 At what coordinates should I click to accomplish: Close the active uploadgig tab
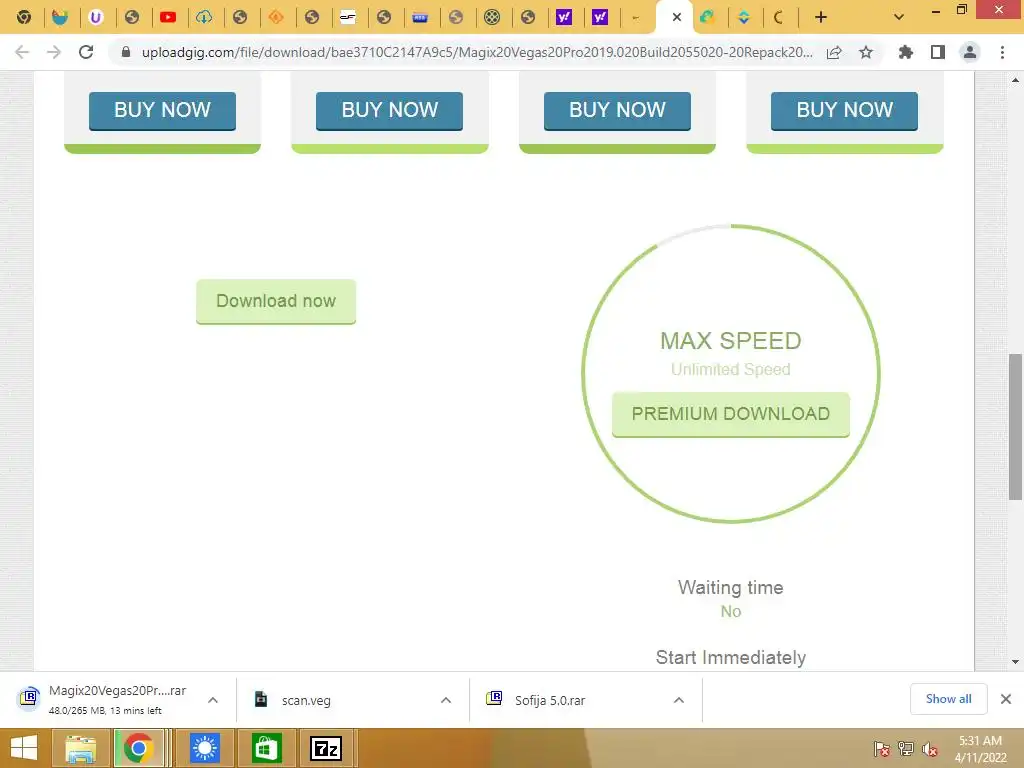tap(677, 17)
